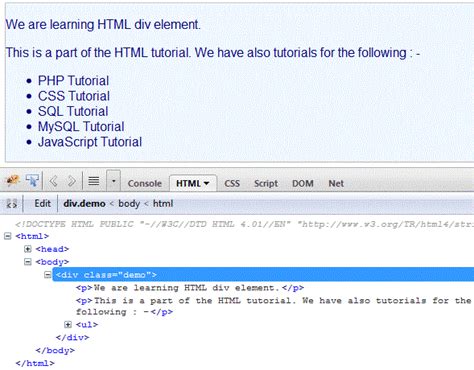Select the 'We are learning HTML div element' p node
This screenshot has width=474, height=370.
tap(190, 288)
